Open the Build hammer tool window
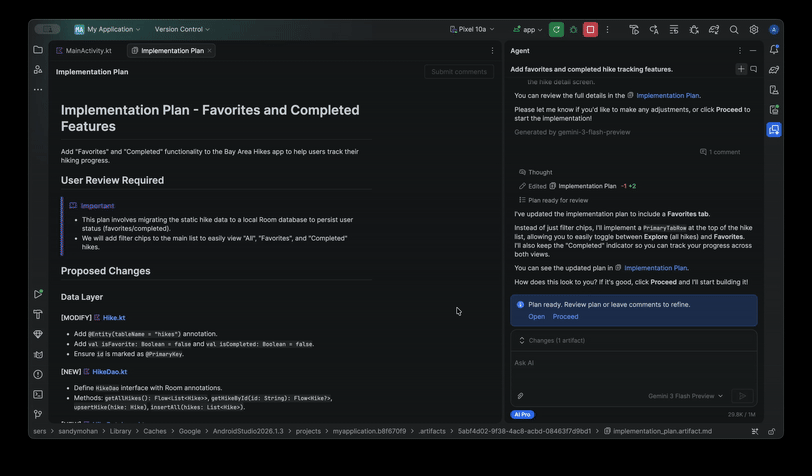 pyautogui.click(x=38, y=314)
